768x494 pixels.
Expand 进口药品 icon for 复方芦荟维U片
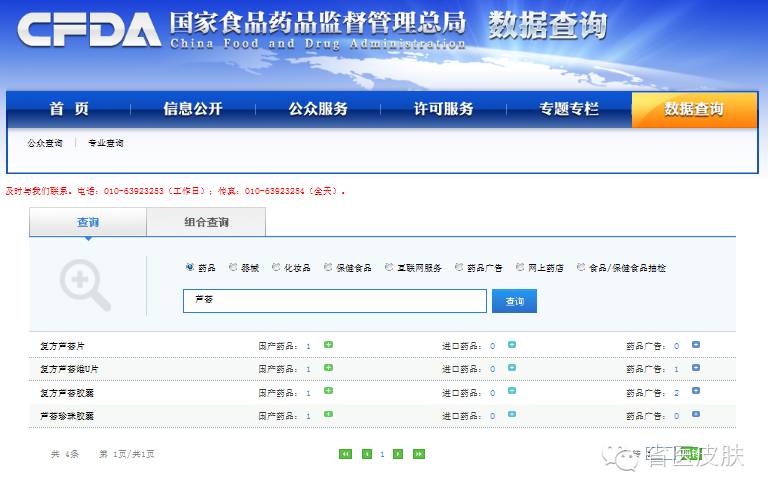tap(512, 368)
